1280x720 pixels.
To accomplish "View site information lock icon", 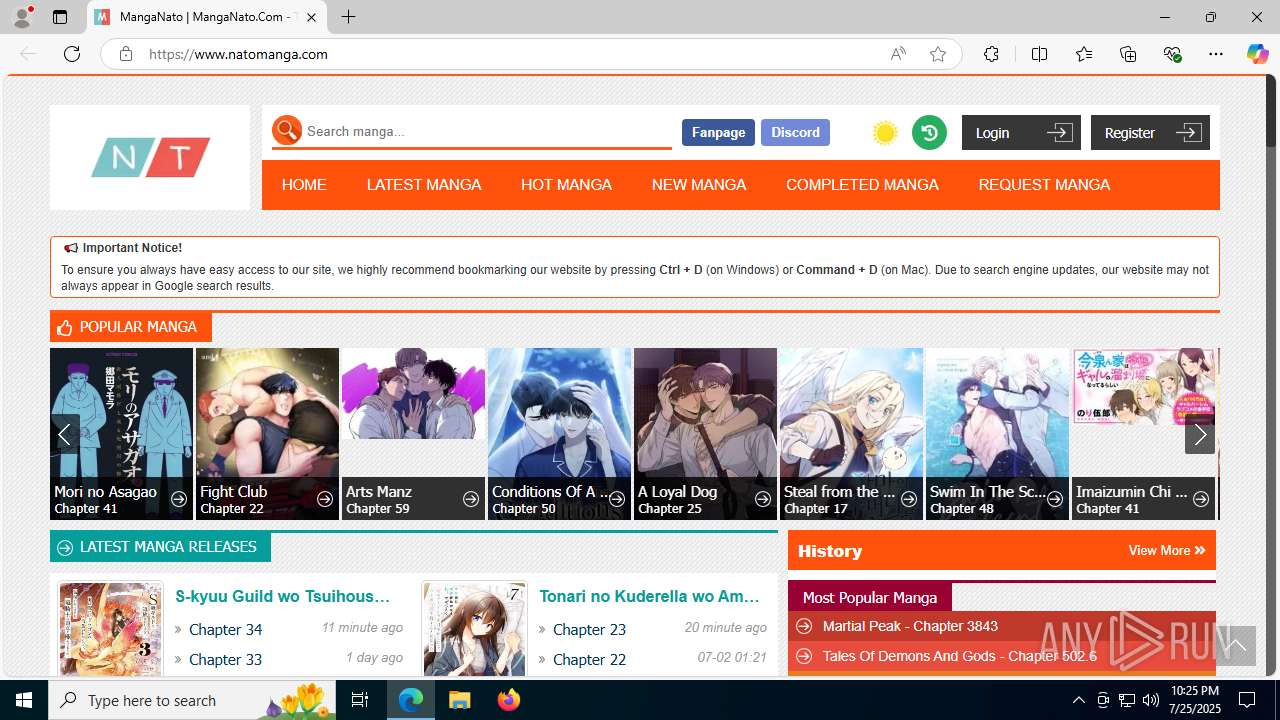I will pos(126,54).
